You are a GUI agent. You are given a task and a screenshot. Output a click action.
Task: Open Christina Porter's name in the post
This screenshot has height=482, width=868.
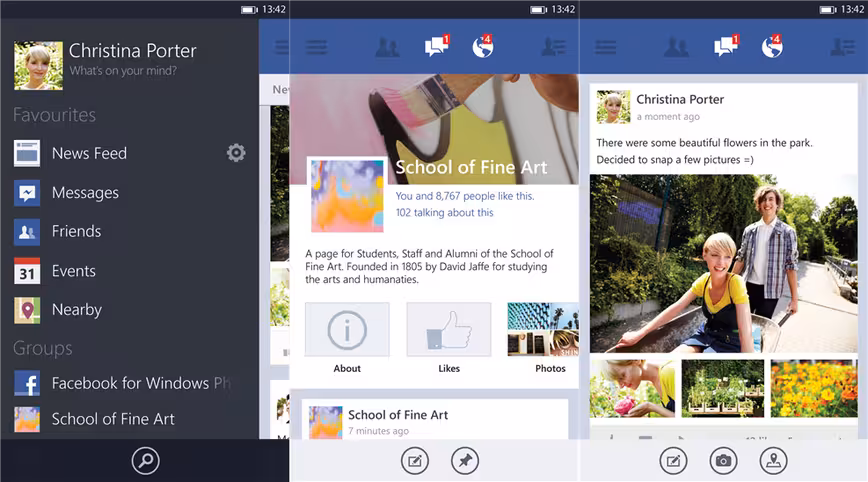(680, 100)
